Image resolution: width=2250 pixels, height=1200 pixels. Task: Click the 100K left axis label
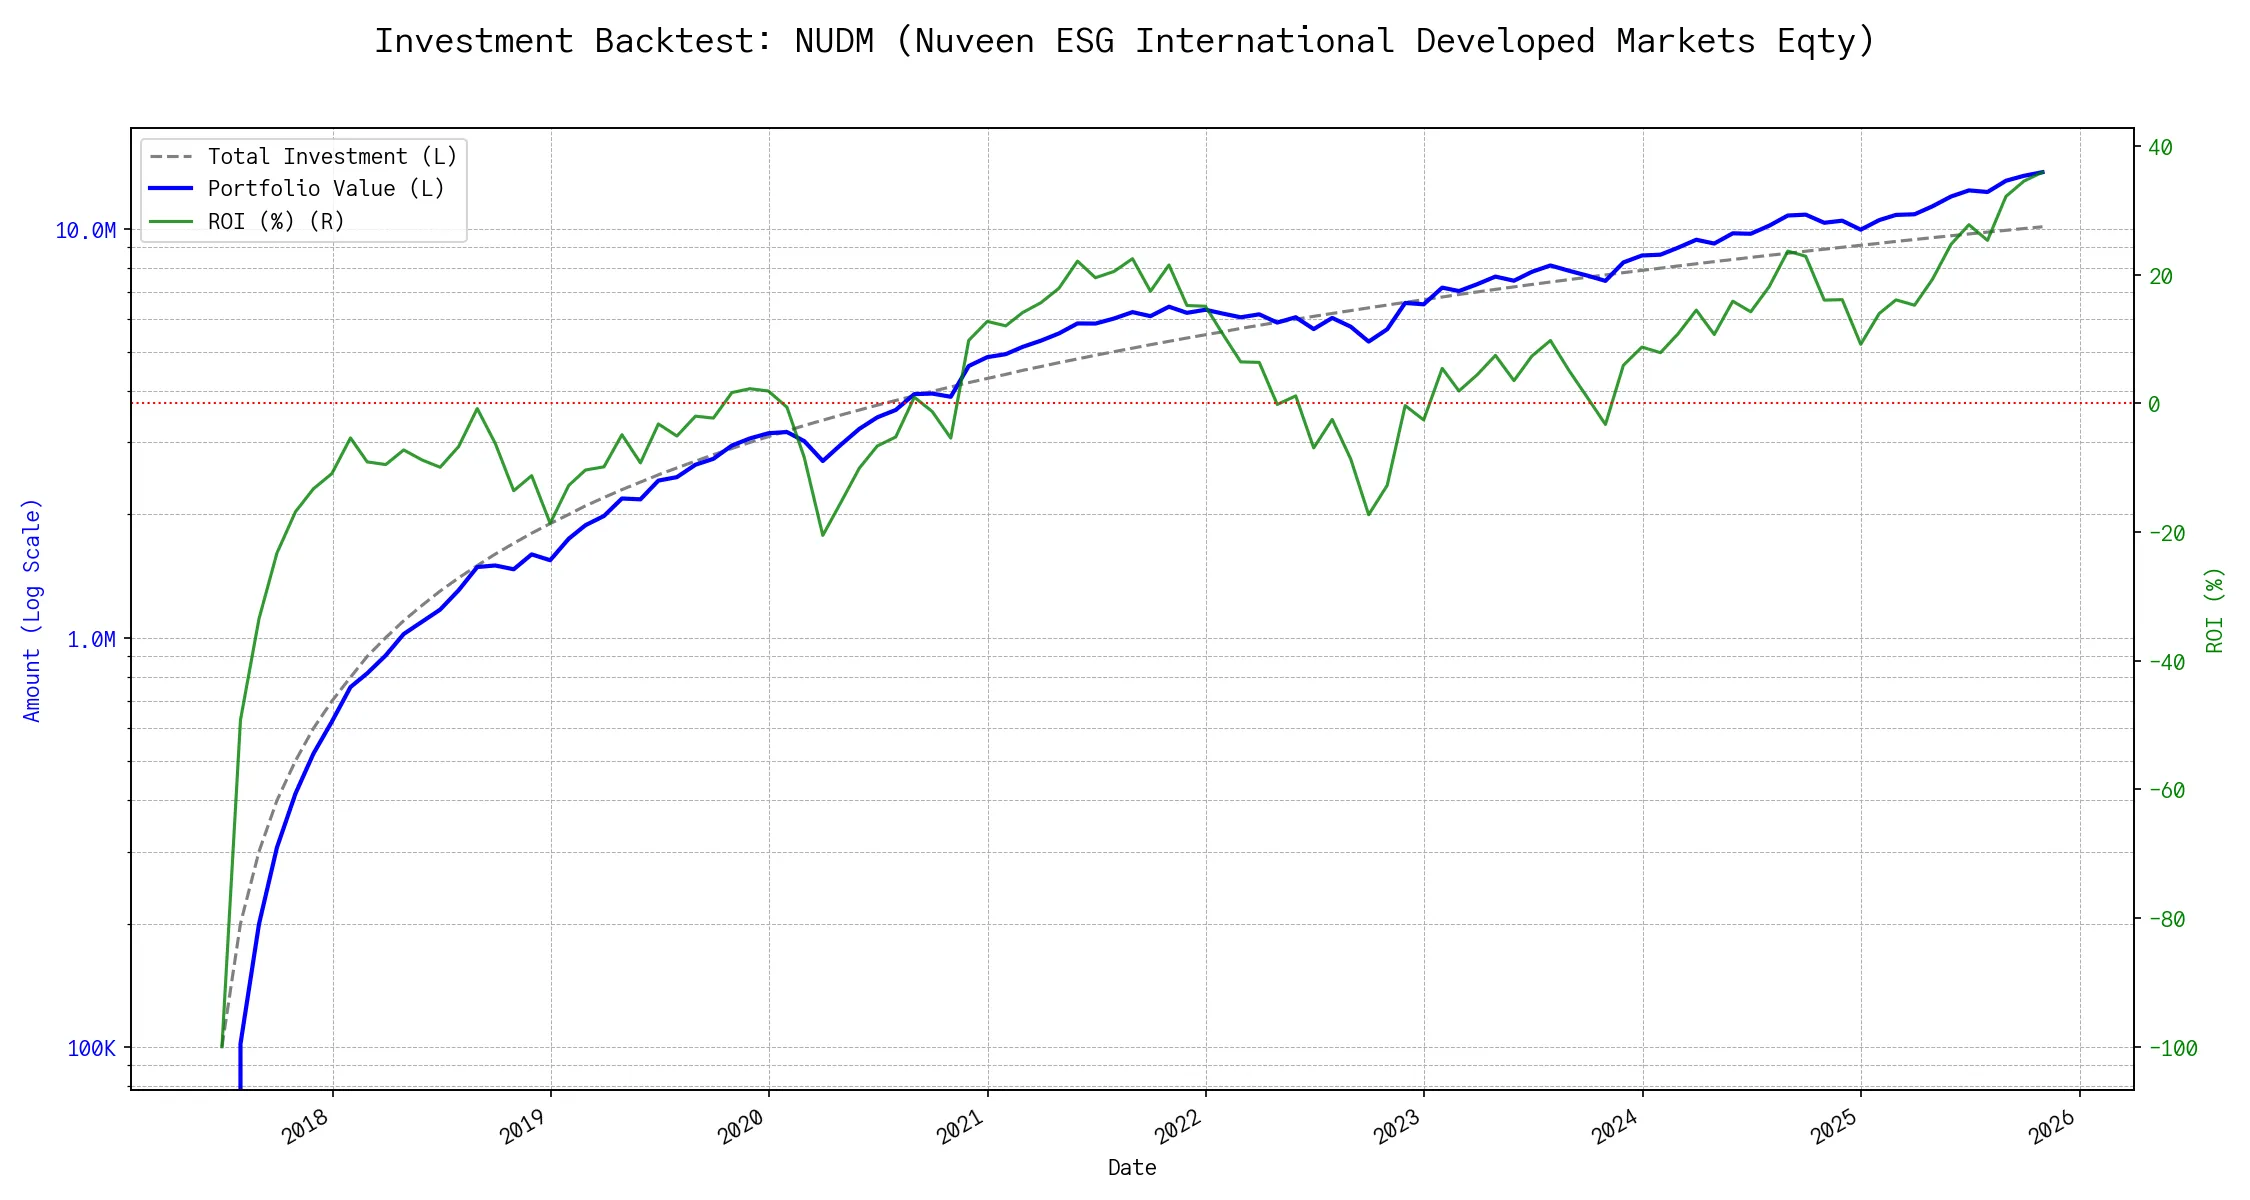point(91,1048)
